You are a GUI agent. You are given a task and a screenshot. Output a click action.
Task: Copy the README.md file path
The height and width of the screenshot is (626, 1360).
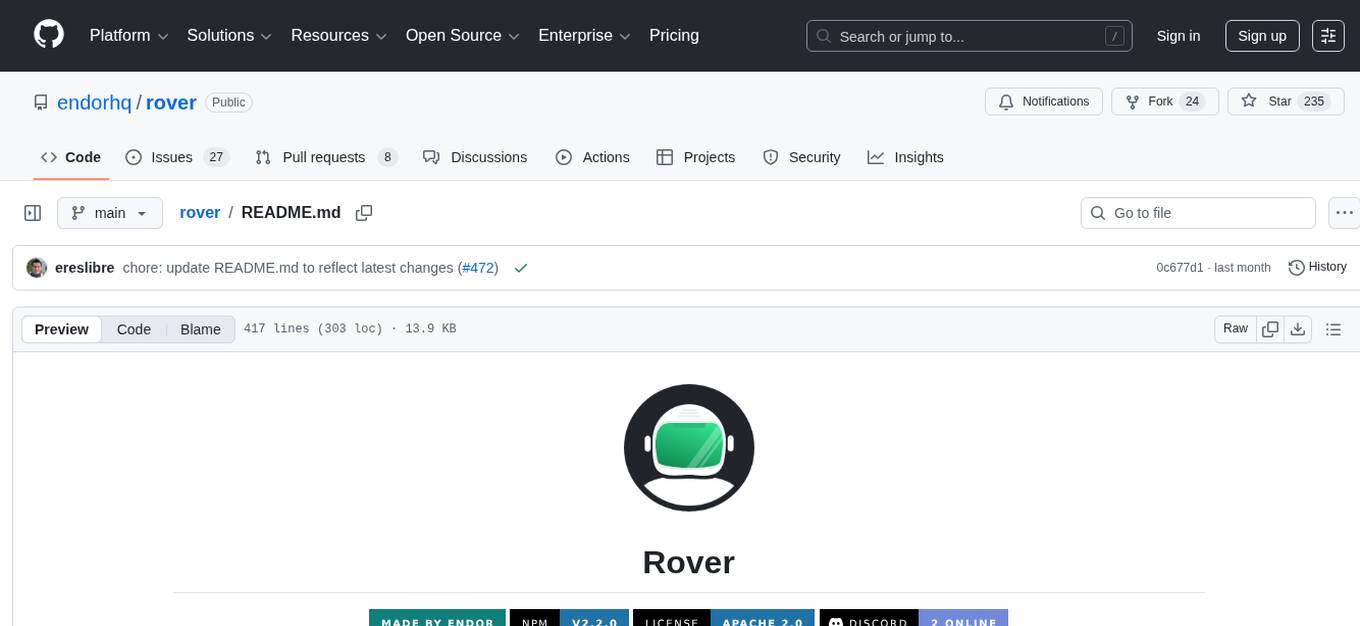tap(364, 212)
